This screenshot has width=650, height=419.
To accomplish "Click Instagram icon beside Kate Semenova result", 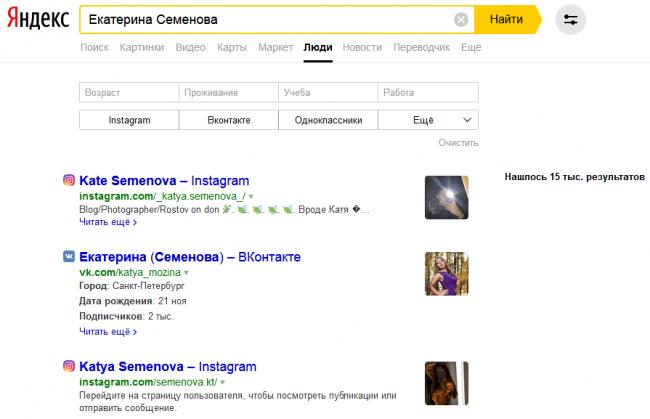I will 69,181.
